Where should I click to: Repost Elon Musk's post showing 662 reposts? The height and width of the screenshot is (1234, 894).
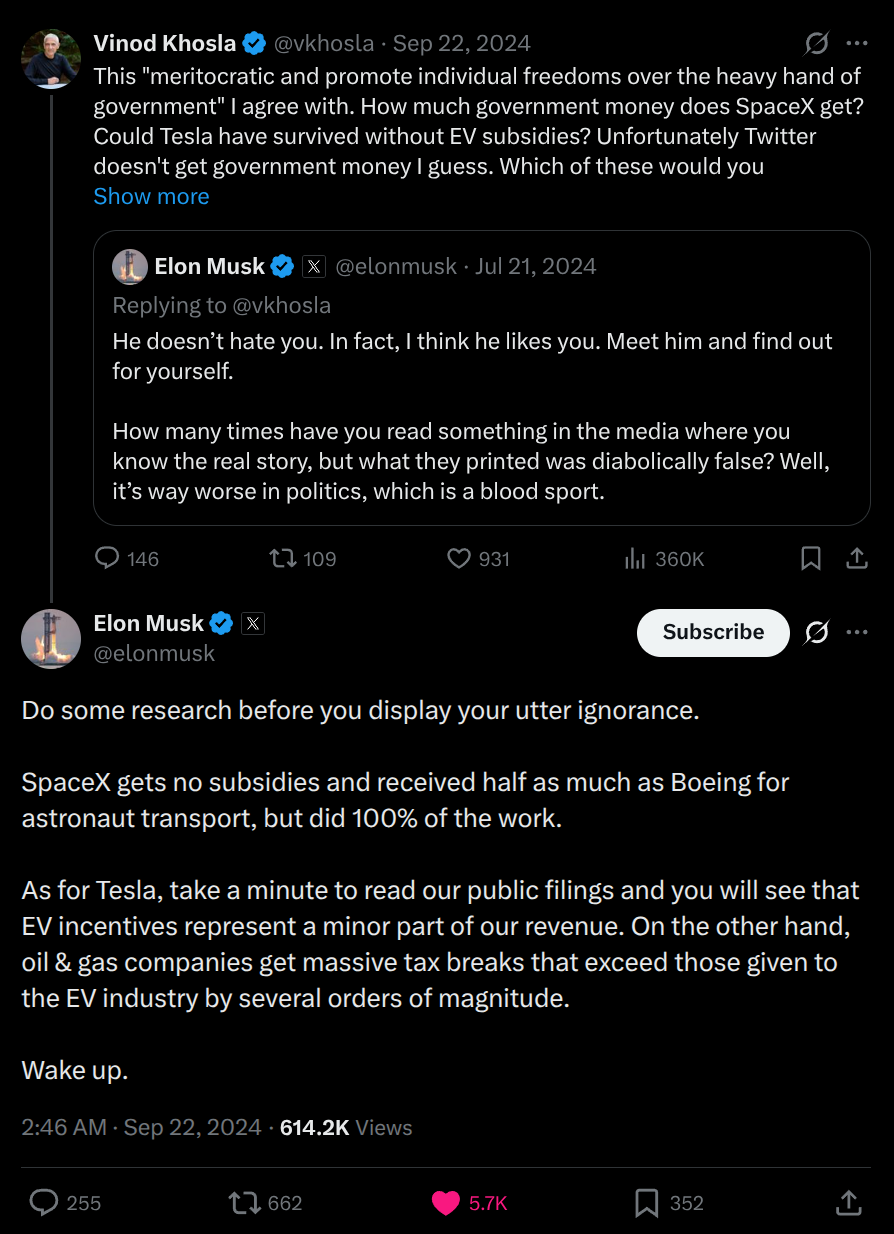pyautogui.click(x=265, y=1202)
